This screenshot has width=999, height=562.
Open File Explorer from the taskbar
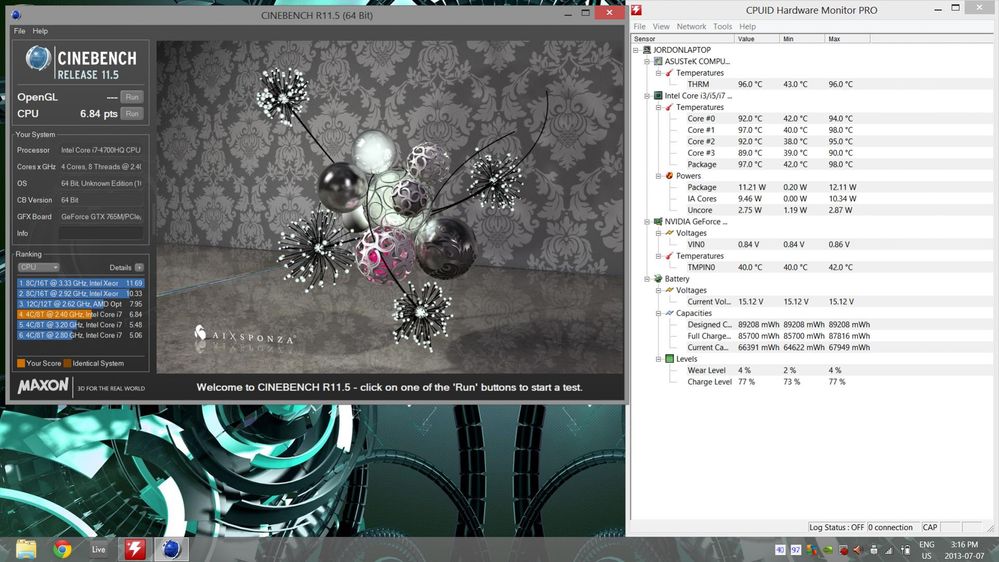tap(26, 549)
